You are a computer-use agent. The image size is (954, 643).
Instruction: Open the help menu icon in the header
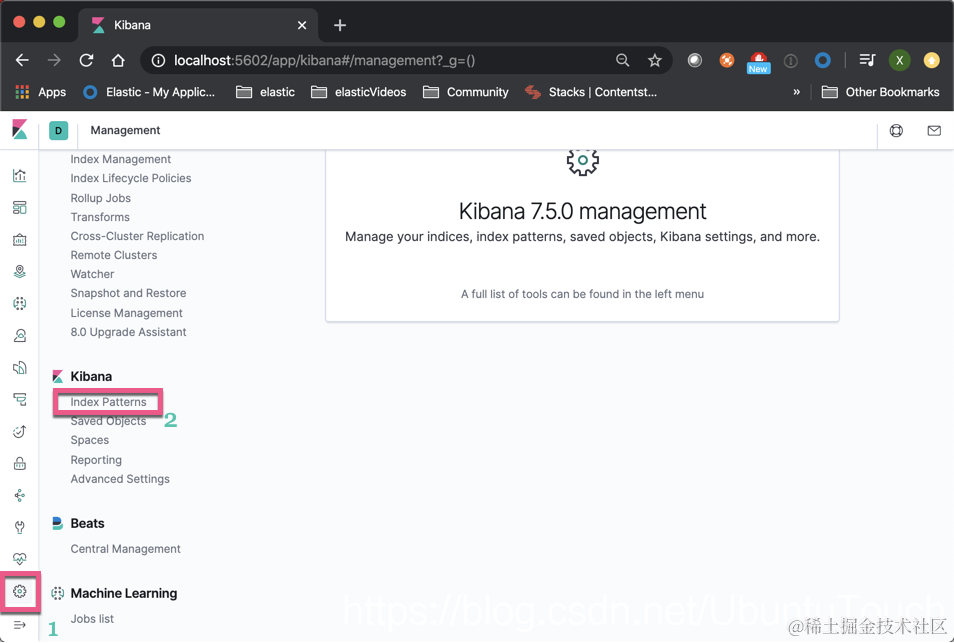pos(896,130)
